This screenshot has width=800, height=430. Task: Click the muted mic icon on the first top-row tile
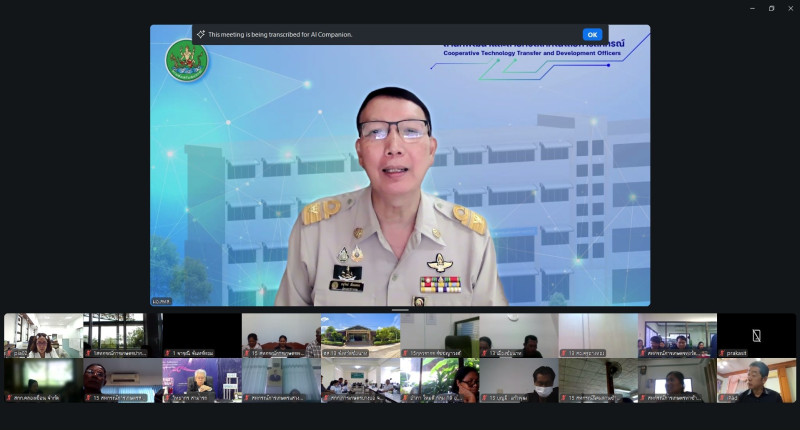tap(9, 353)
